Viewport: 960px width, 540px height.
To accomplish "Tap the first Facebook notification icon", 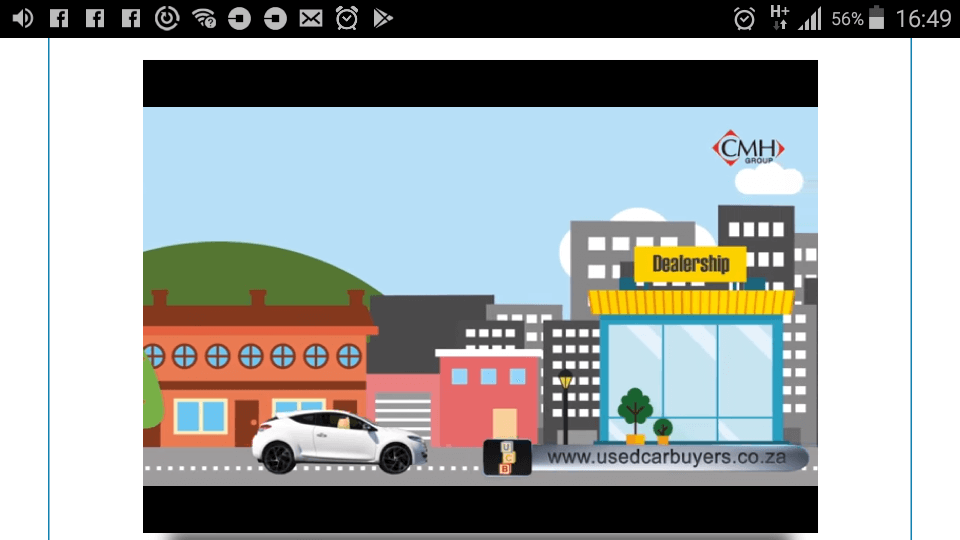I will 59,18.
